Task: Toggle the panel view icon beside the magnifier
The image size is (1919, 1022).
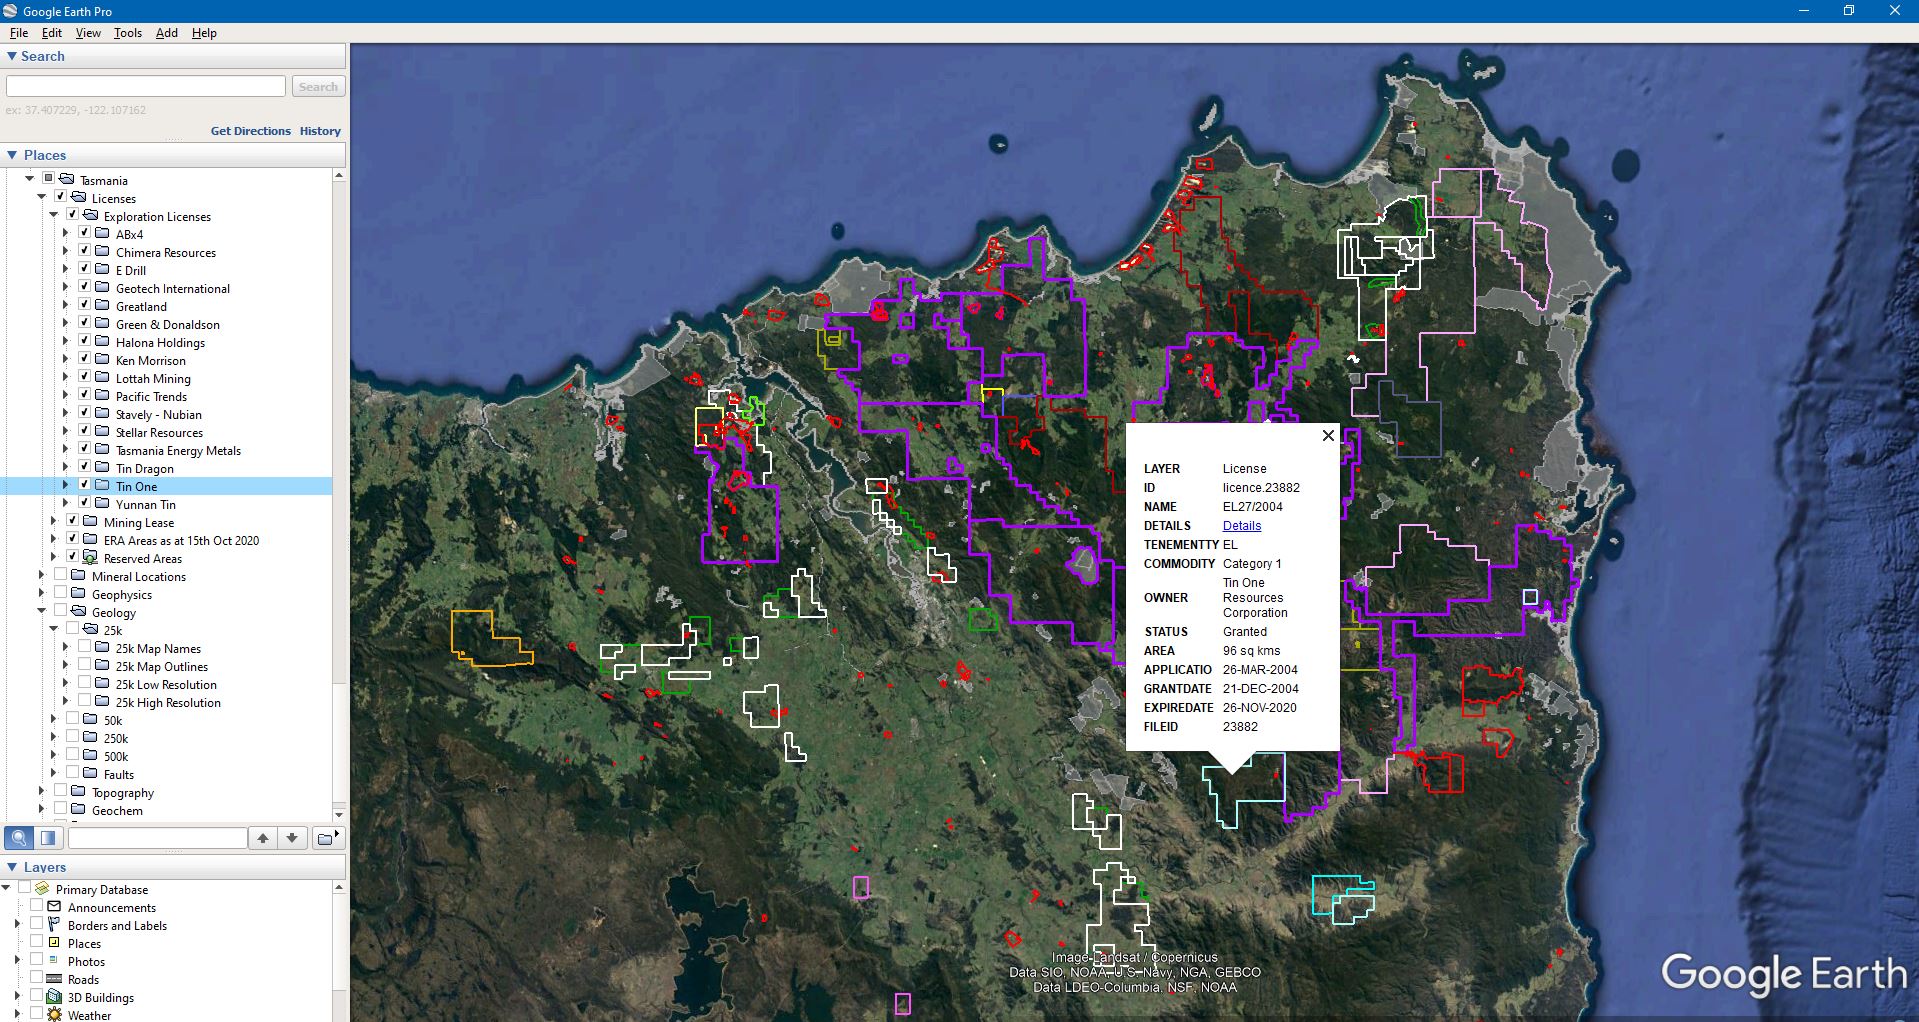Action: [47, 838]
